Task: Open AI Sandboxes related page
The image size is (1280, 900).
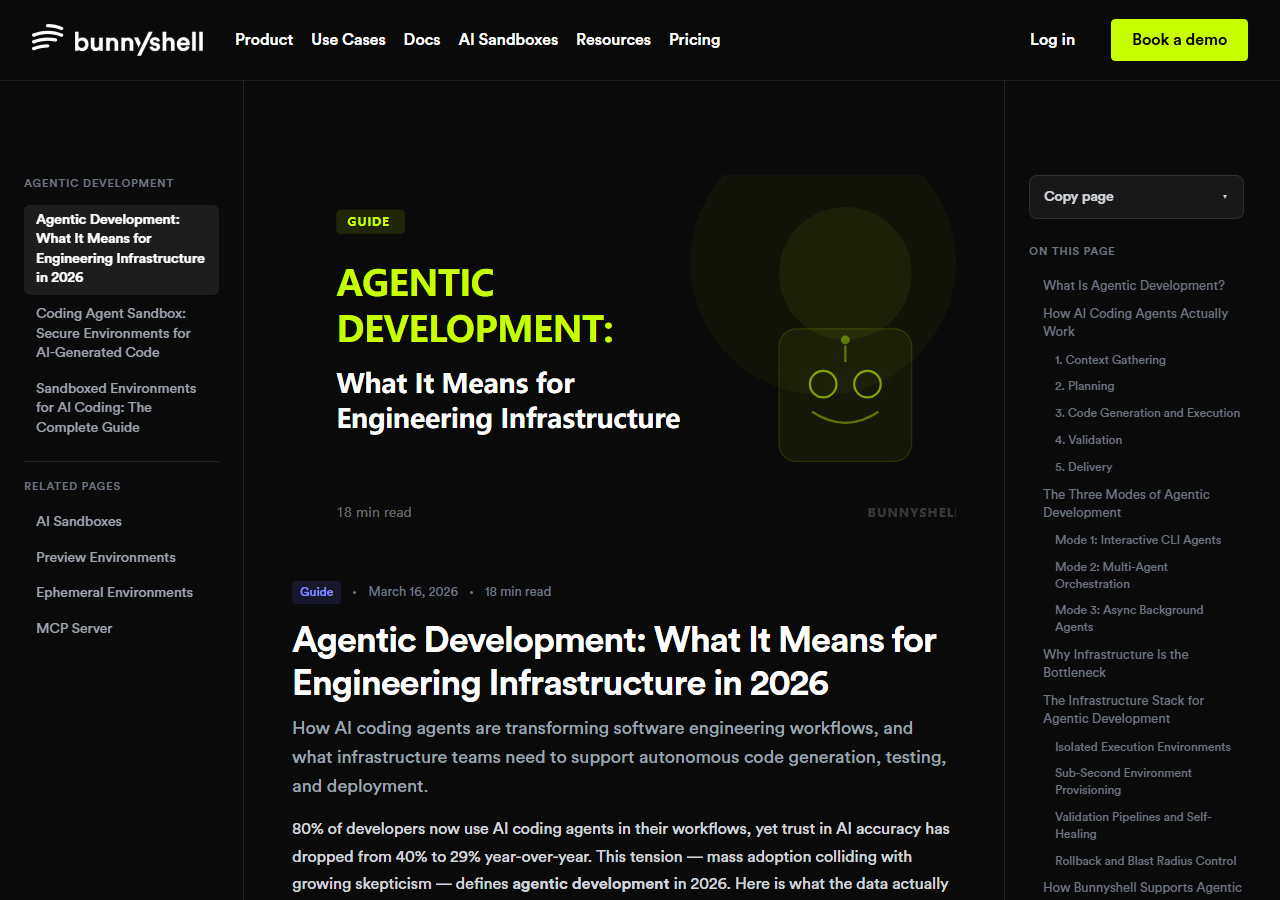Action: point(79,521)
